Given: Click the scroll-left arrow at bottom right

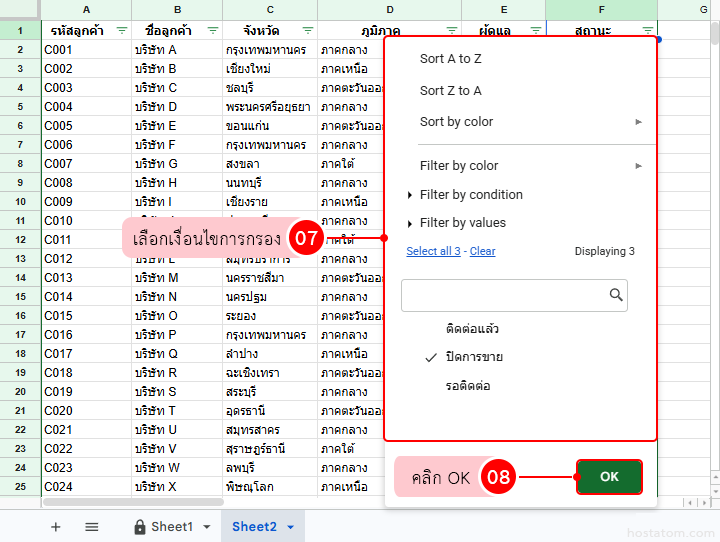Looking at the screenshot, I should tap(689, 502).
